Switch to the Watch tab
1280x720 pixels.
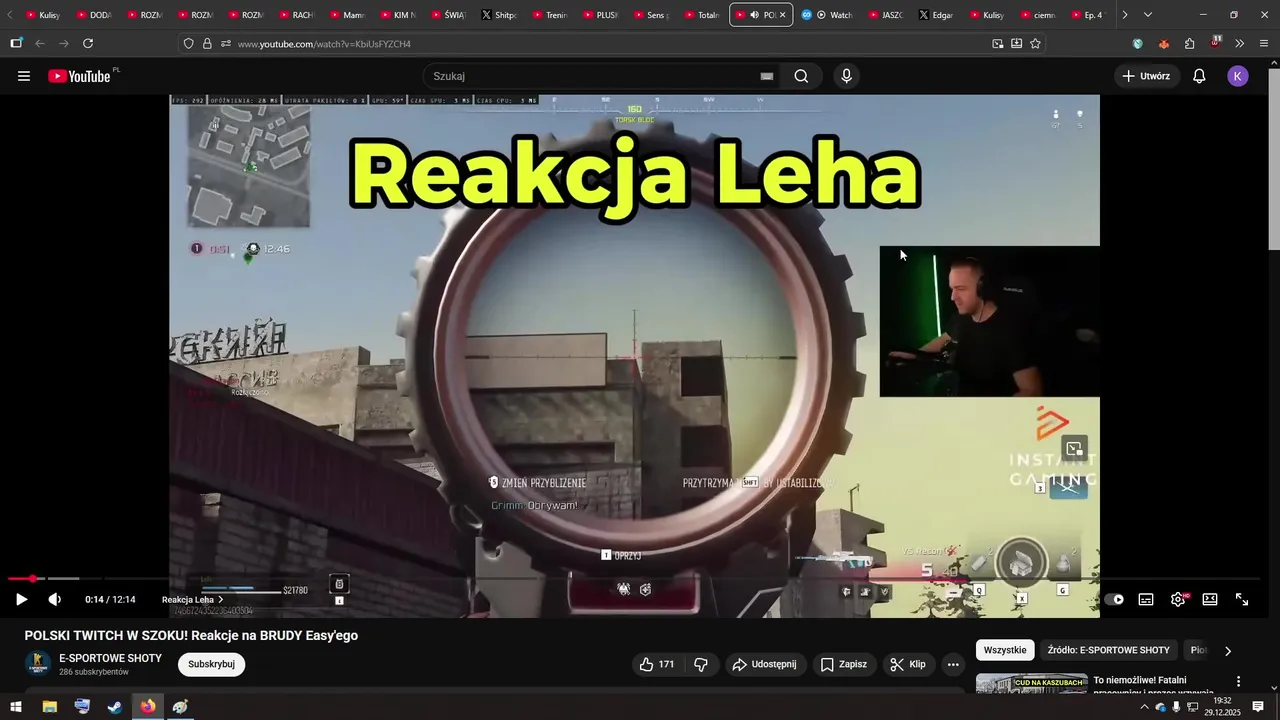click(827, 15)
